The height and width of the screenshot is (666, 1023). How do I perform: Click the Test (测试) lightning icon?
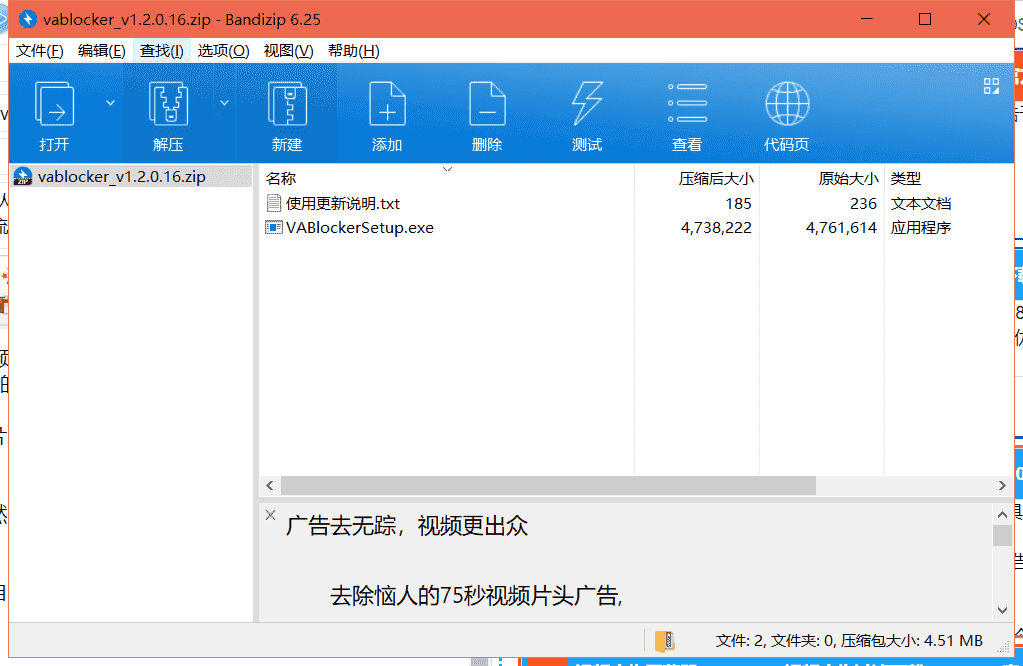coord(587,104)
